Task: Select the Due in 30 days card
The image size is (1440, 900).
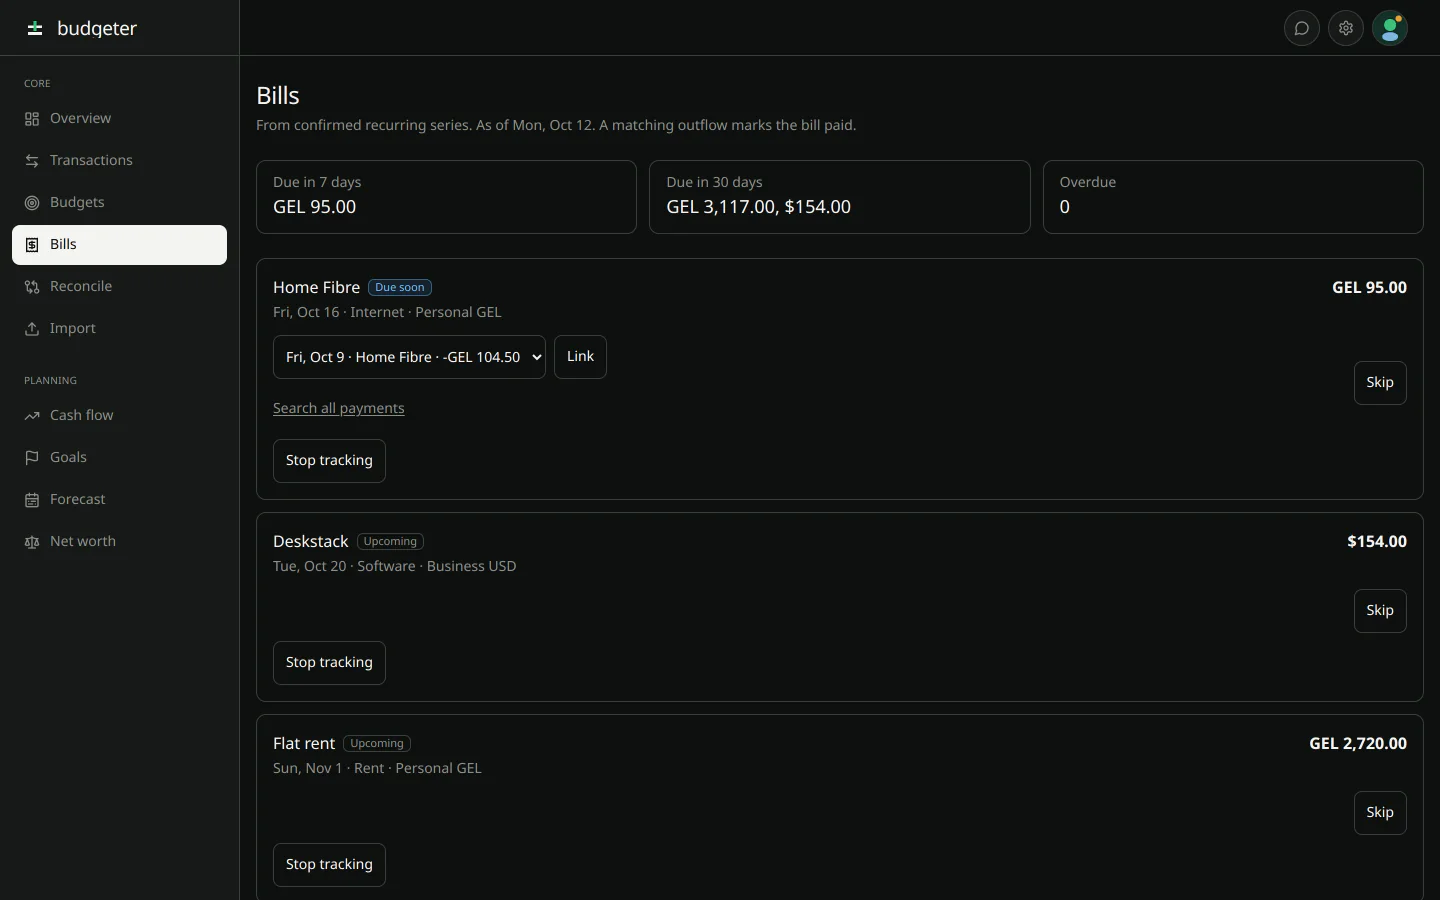Action: (x=840, y=197)
